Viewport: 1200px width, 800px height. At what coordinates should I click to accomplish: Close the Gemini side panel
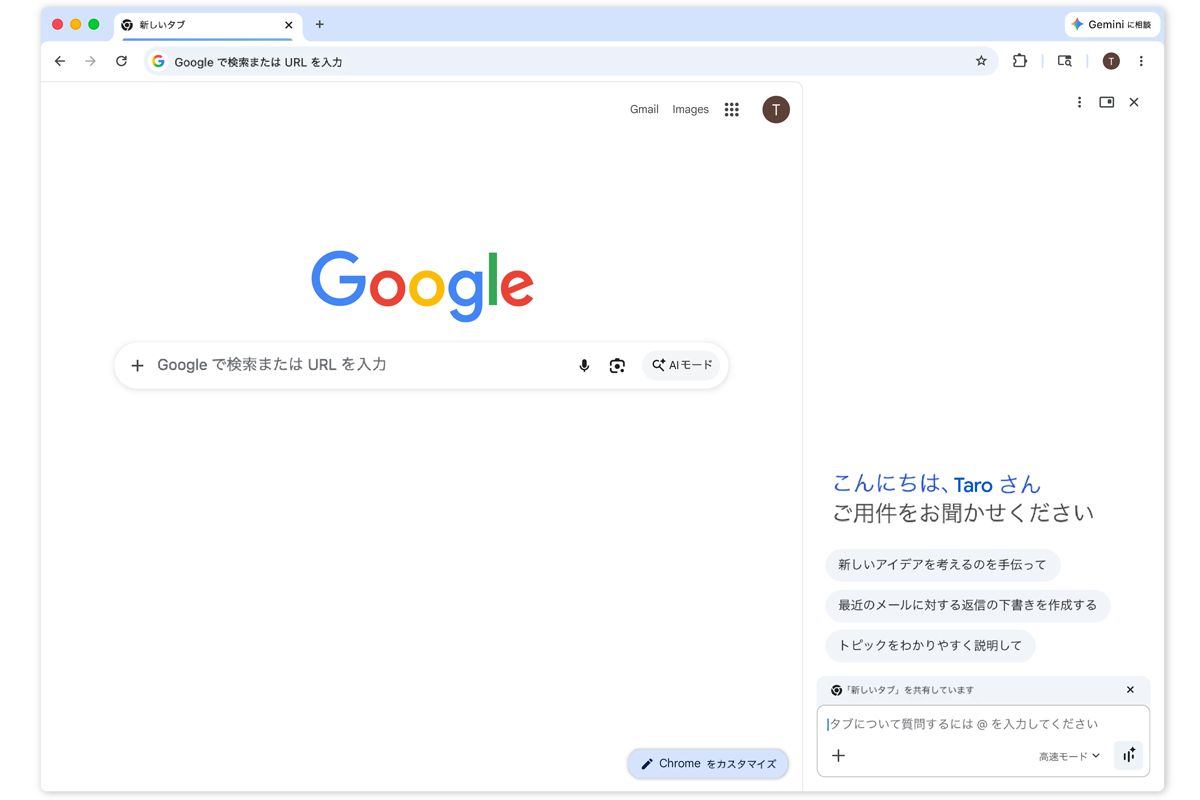(x=1134, y=102)
